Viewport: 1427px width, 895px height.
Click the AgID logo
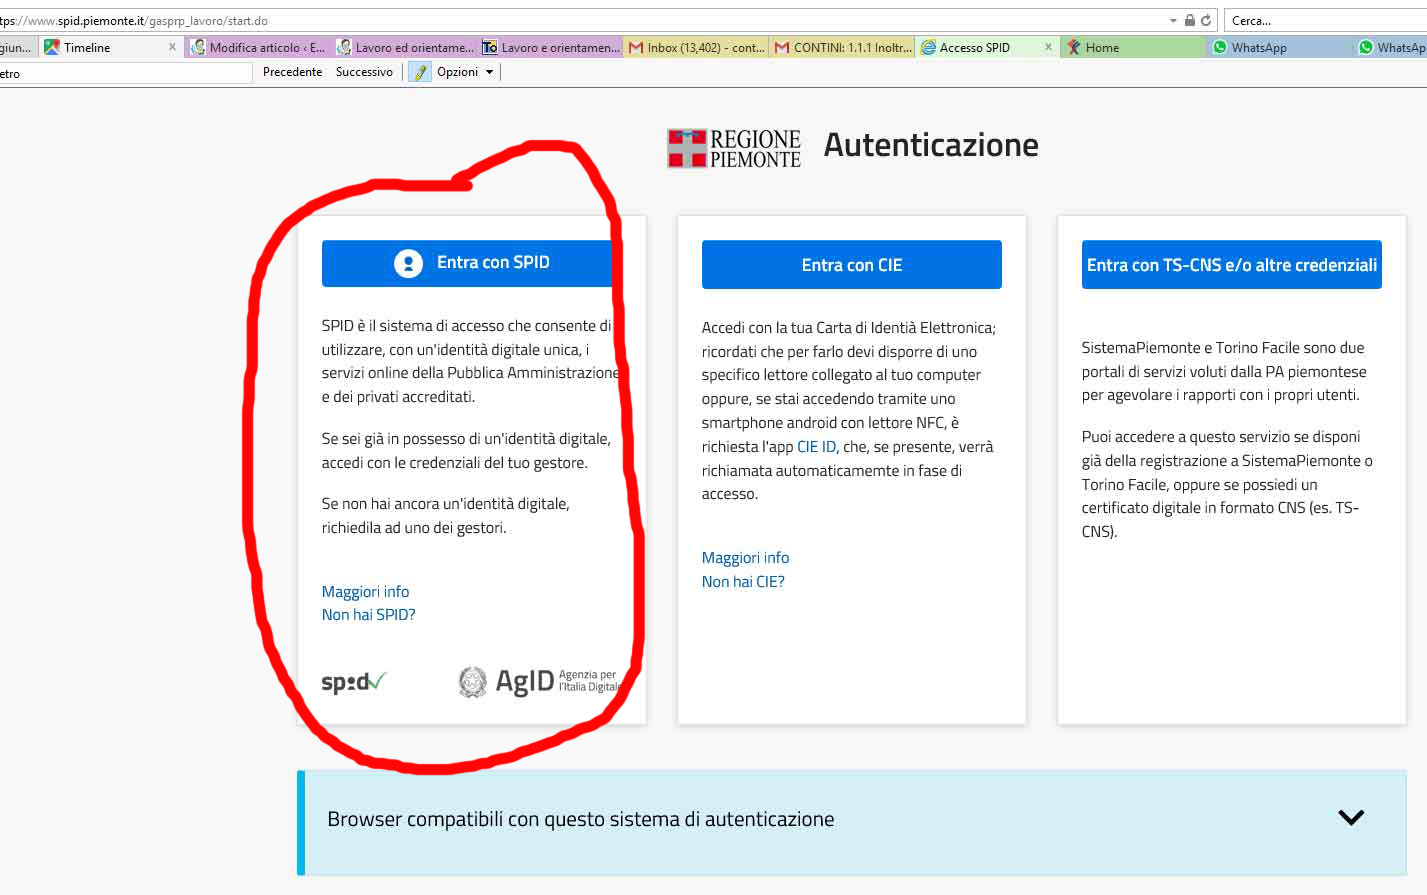537,681
